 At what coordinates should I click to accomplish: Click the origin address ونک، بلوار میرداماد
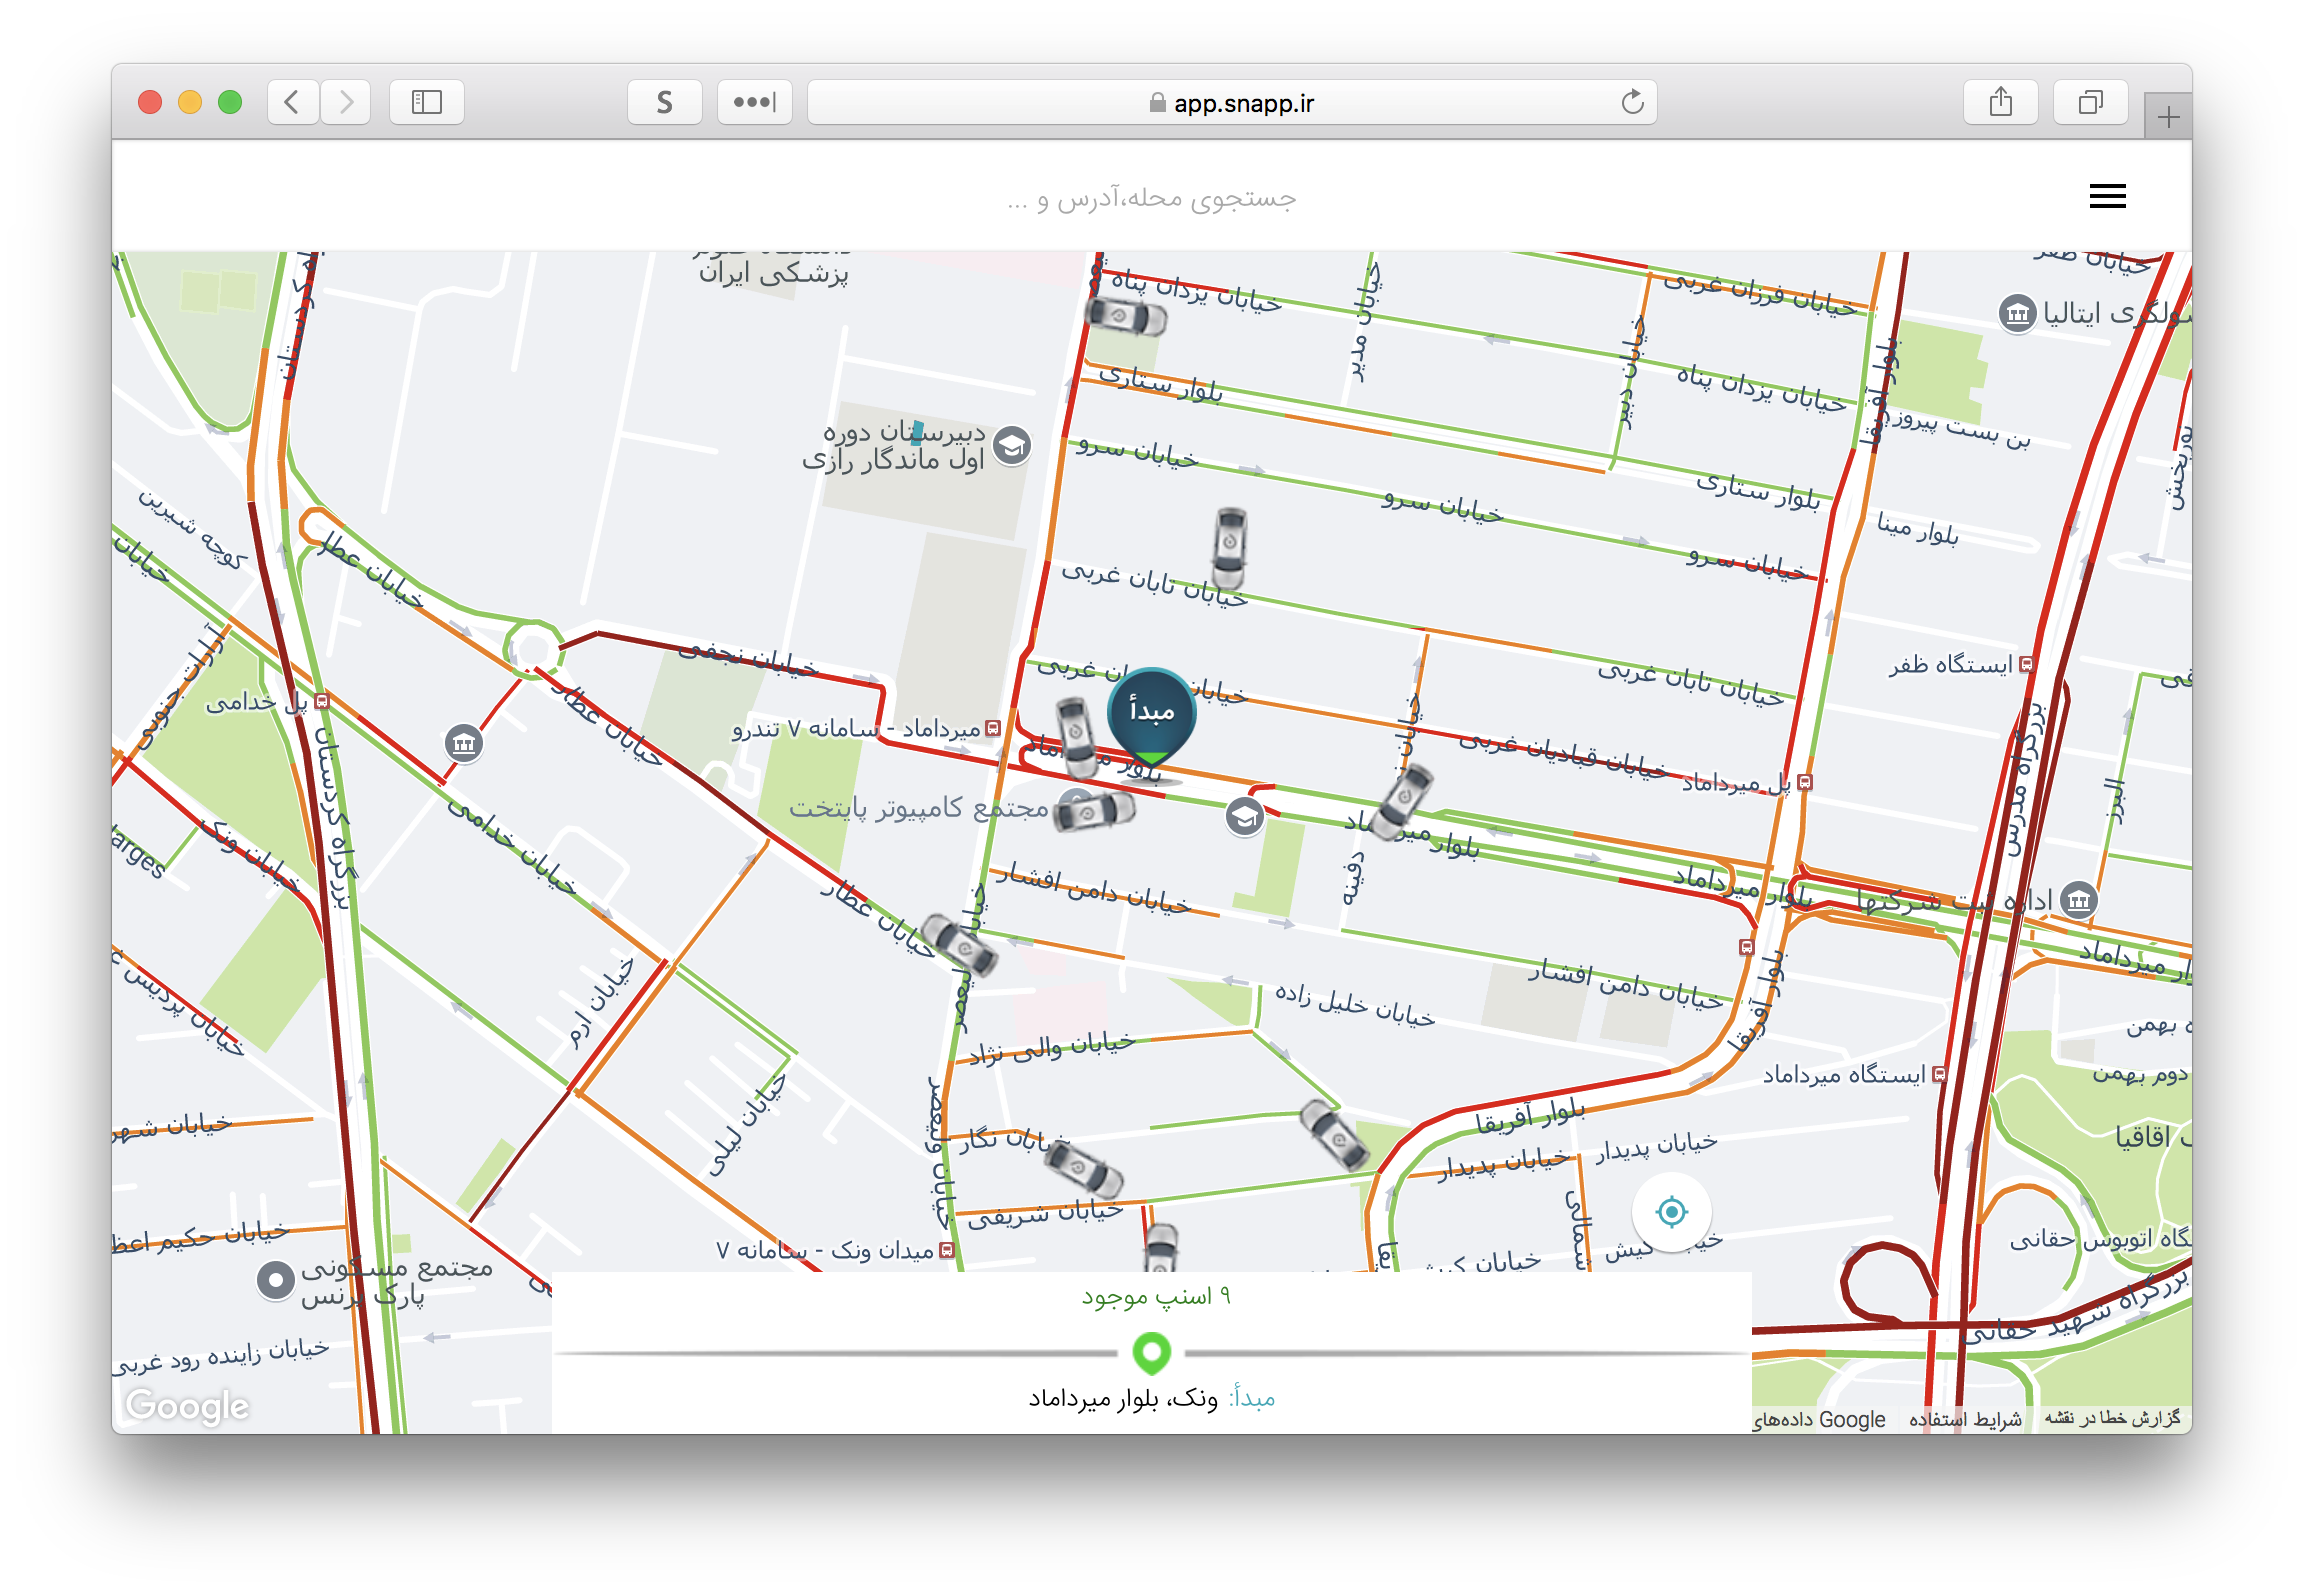pos(1123,1398)
